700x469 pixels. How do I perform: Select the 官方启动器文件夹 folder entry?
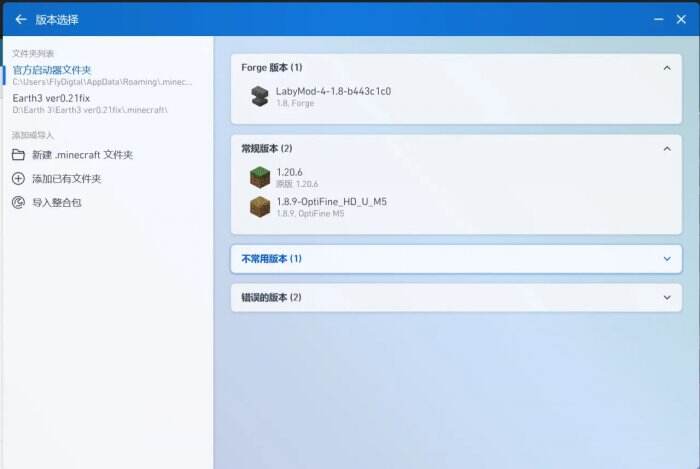107,75
